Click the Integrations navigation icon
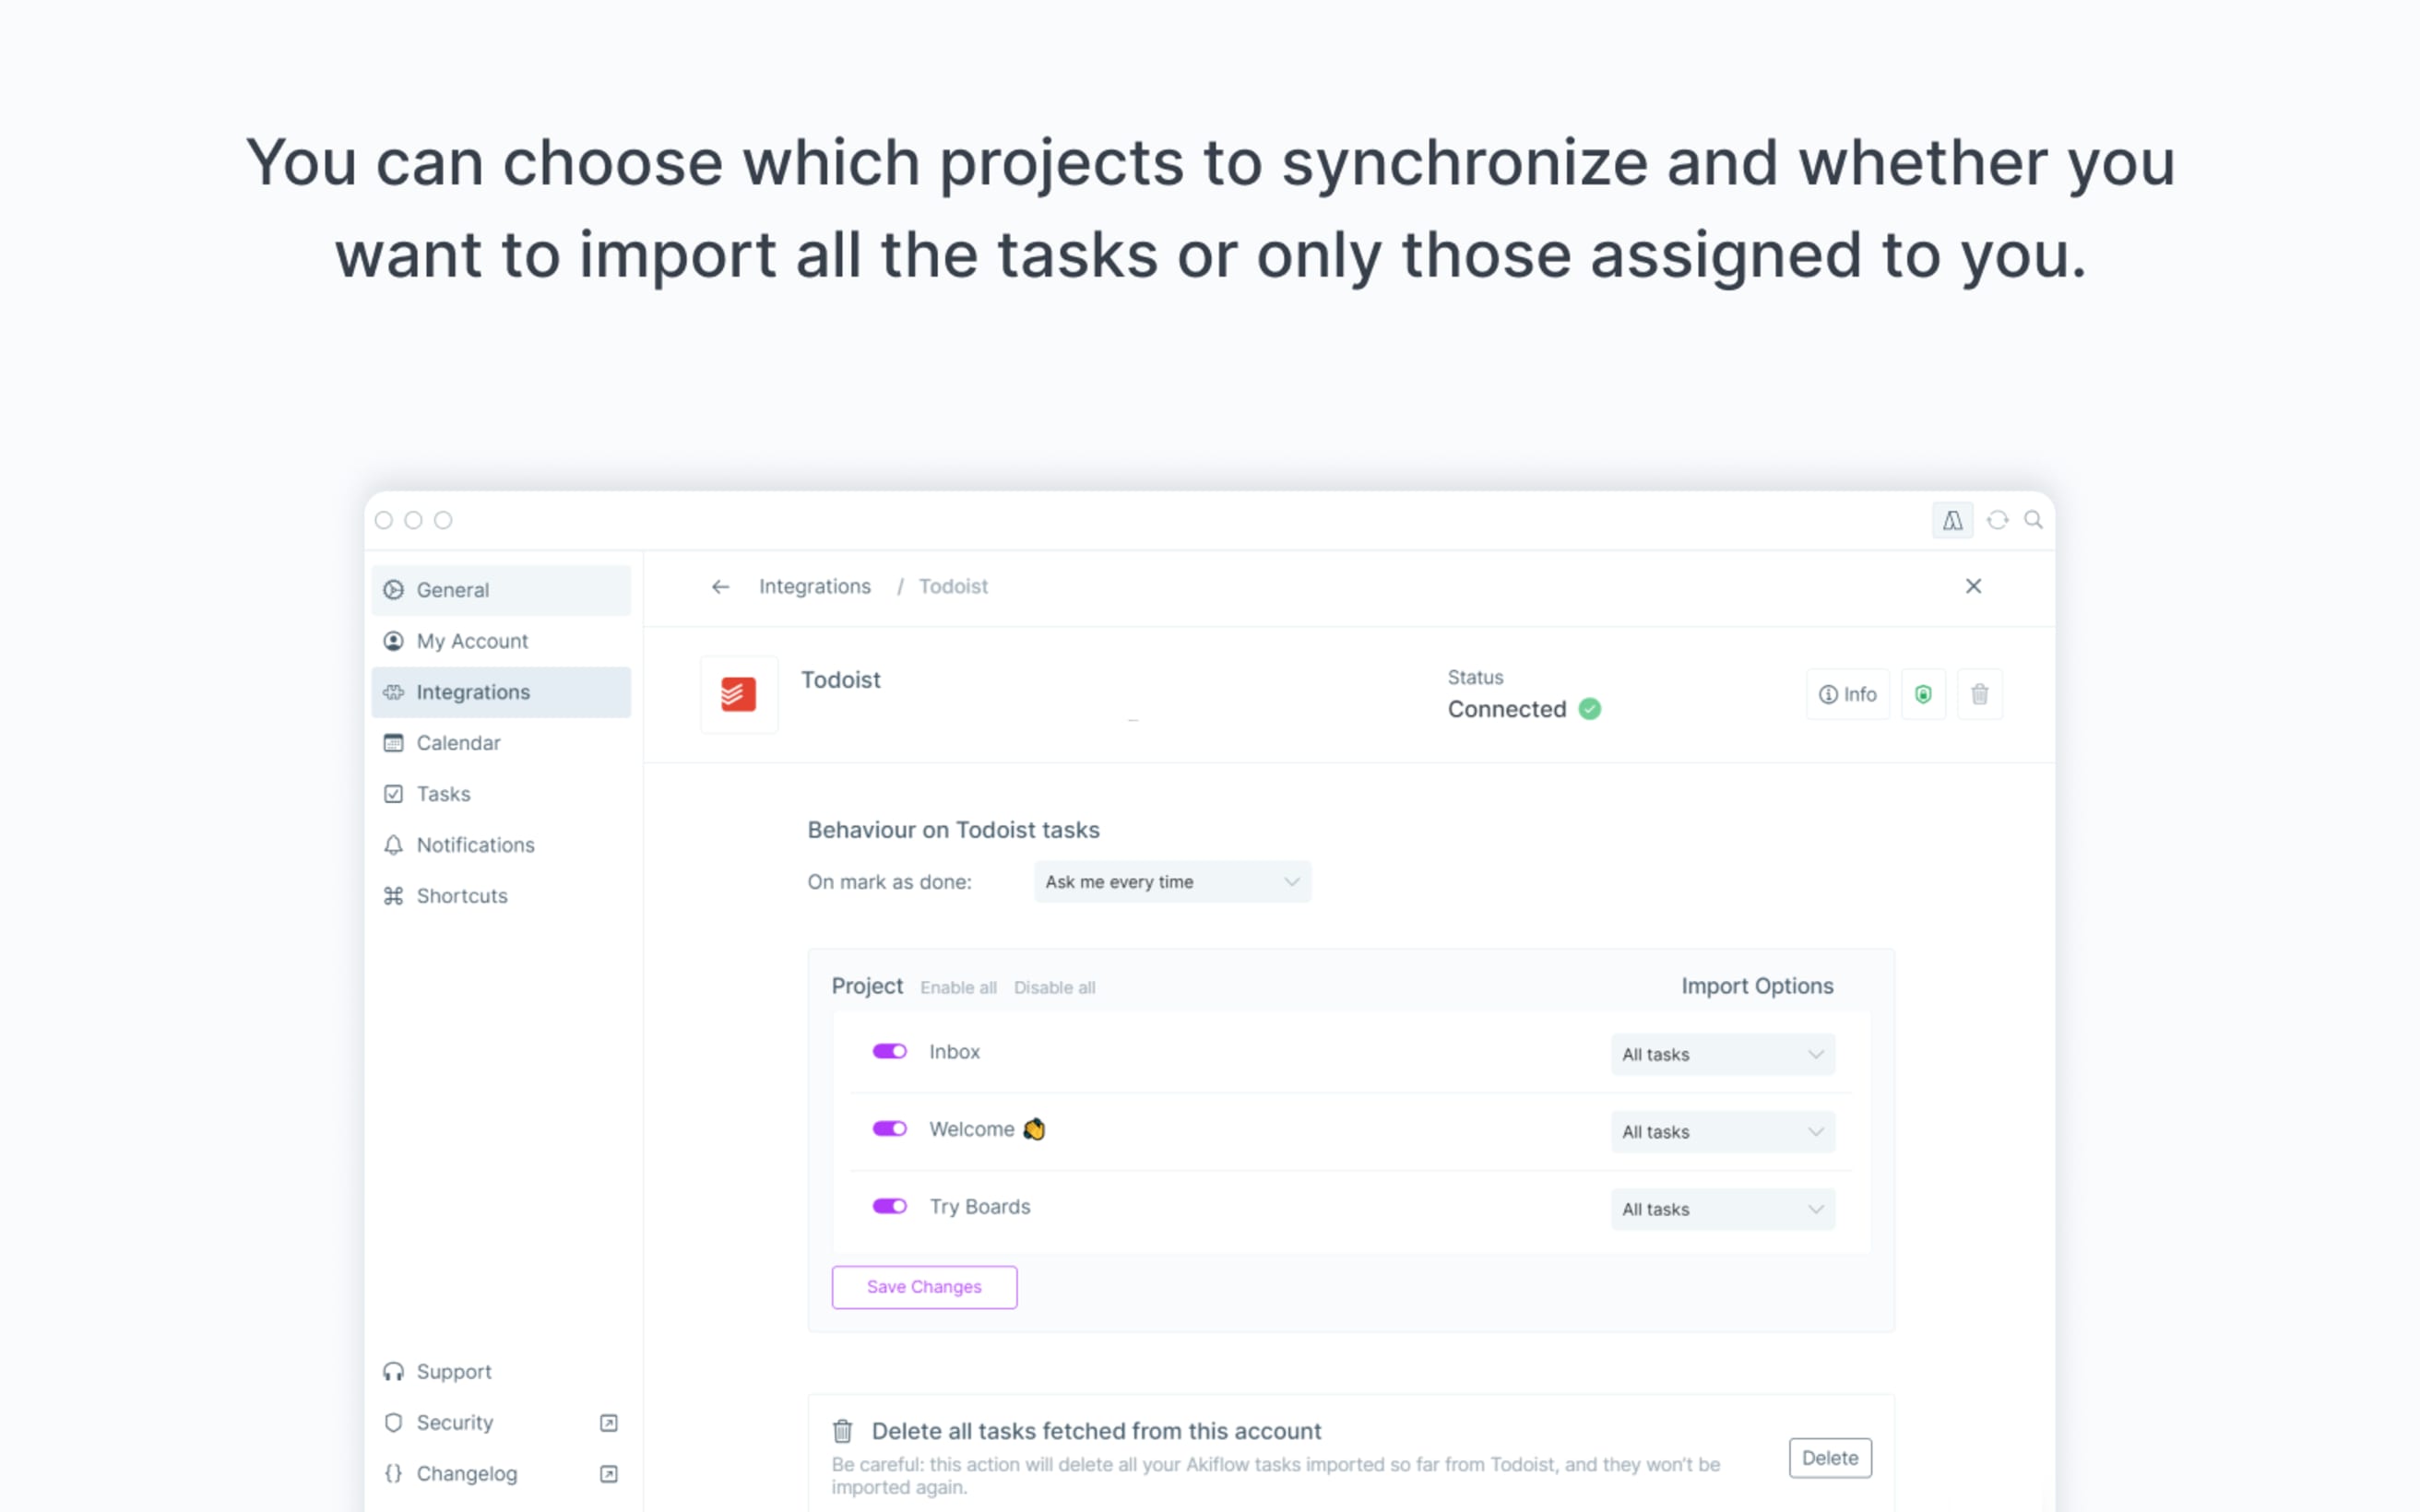The height and width of the screenshot is (1512, 2420). 390,691
